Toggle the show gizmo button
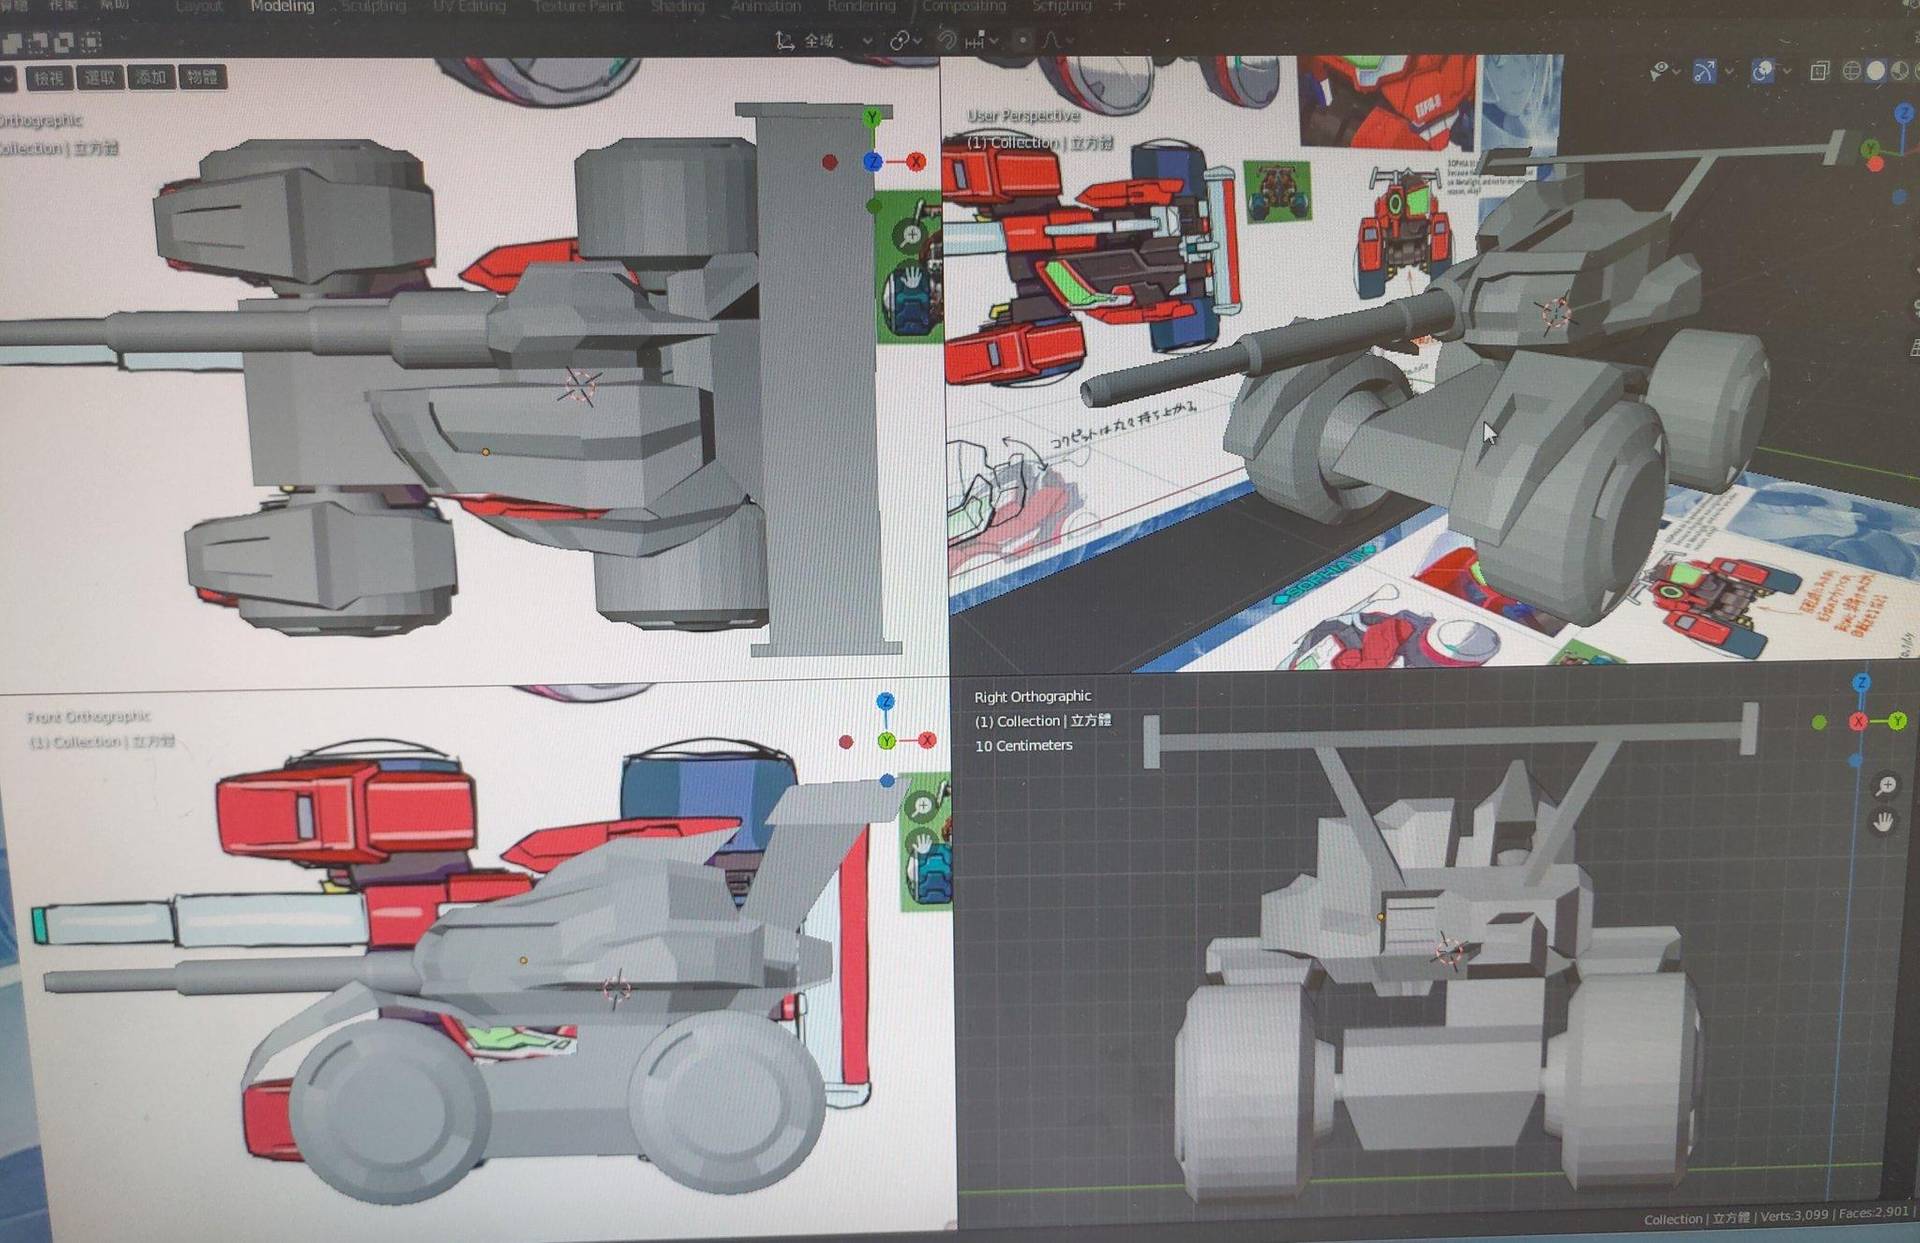Image resolution: width=1920 pixels, height=1243 pixels. (1704, 72)
